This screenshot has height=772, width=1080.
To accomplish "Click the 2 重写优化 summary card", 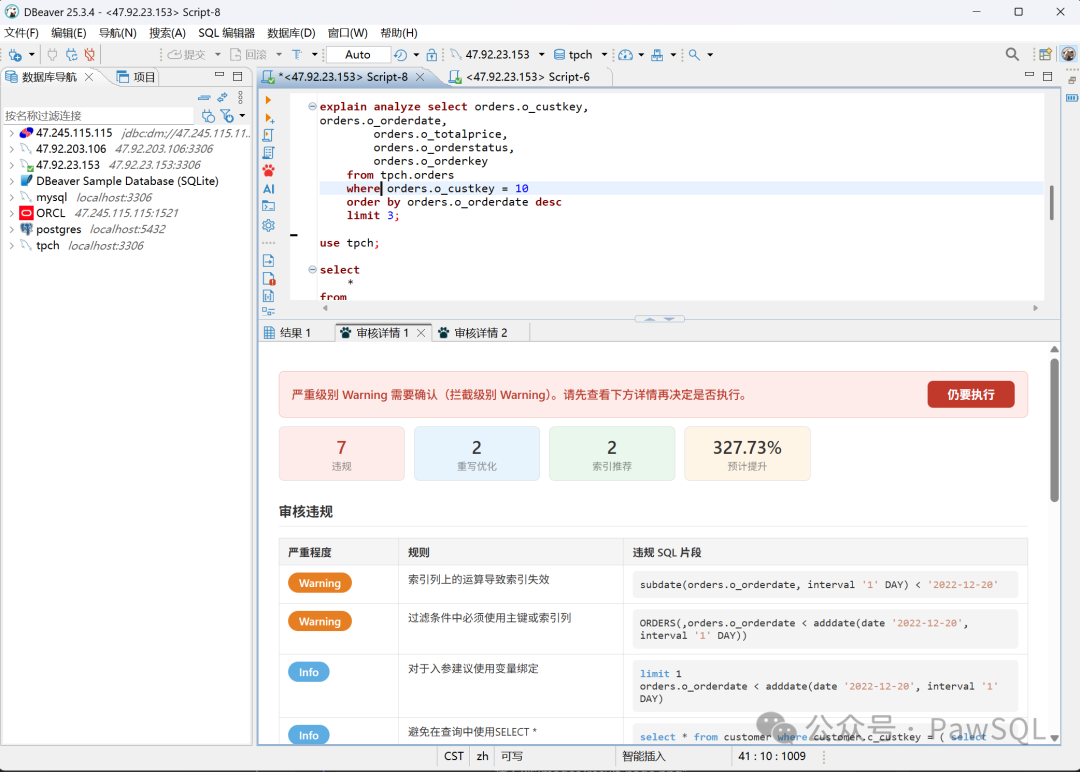I will [477, 453].
